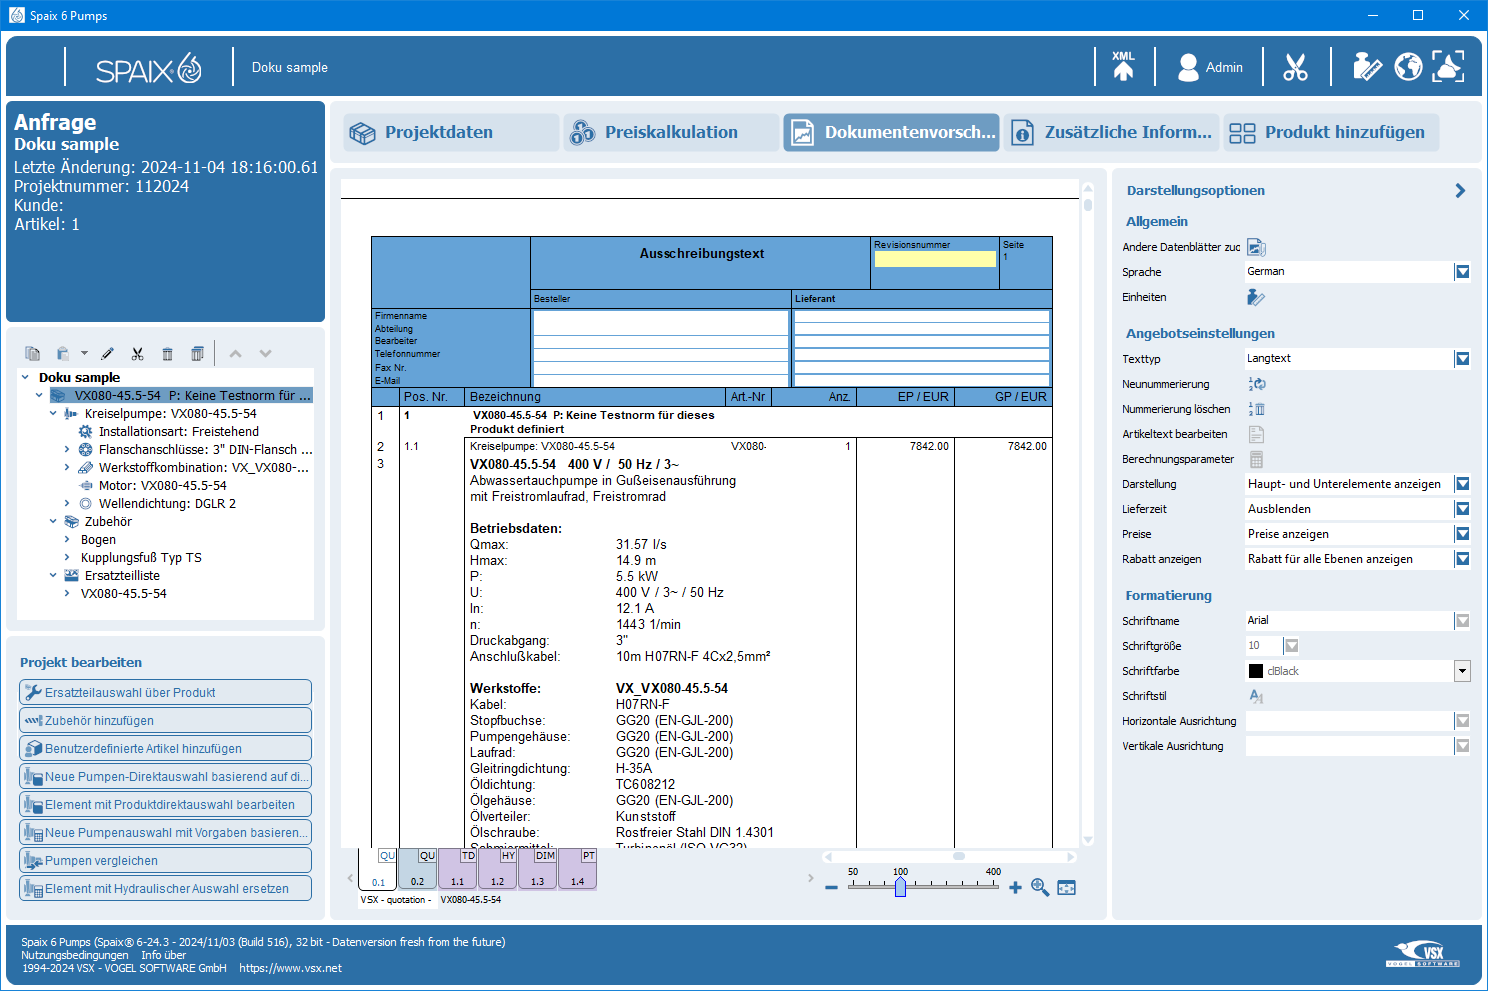The width and height of the screenshot is (1488, 991).
Task: Click the copy icon in tree toolbar
Action: (x=33, y=353)
